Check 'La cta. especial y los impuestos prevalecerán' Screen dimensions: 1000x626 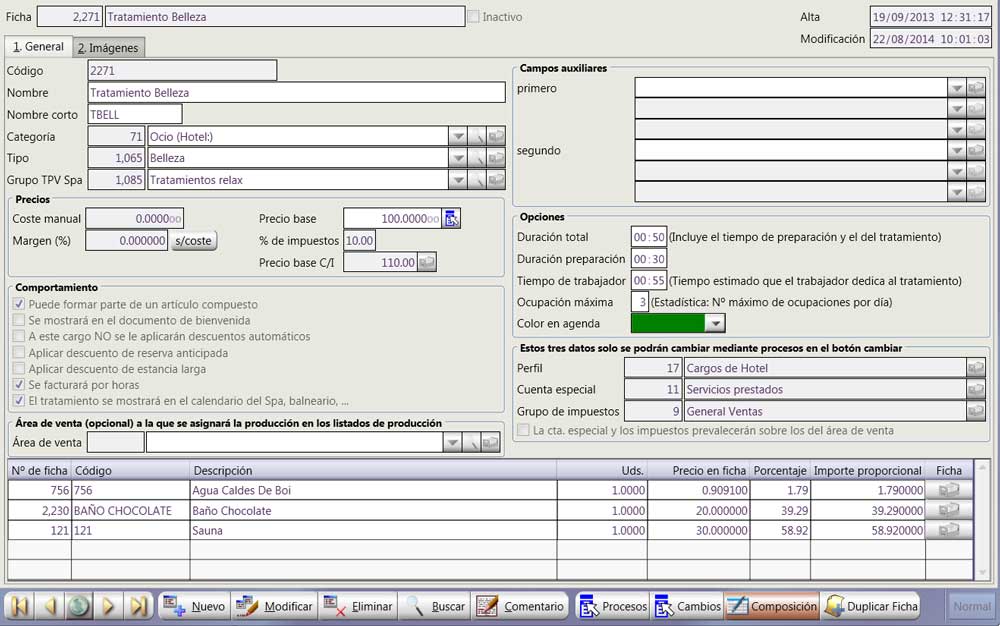click(524, 430)
